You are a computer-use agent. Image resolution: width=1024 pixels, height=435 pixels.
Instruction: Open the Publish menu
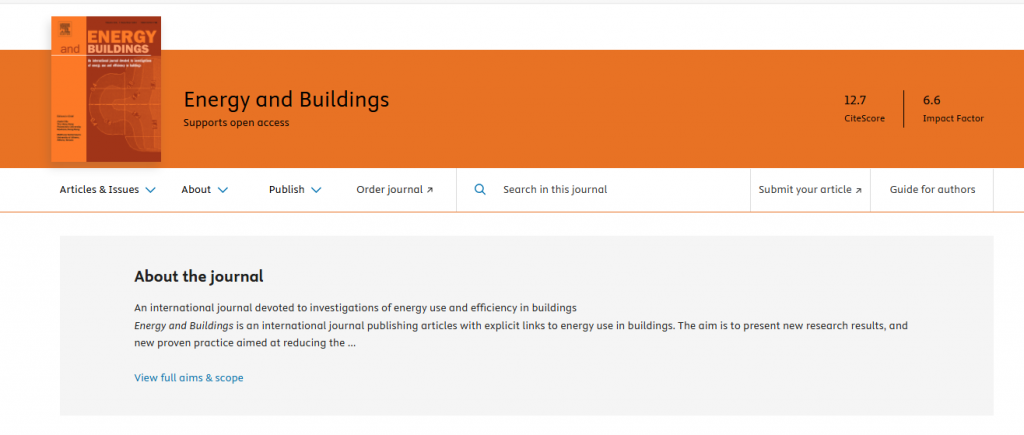click(295, 189)
